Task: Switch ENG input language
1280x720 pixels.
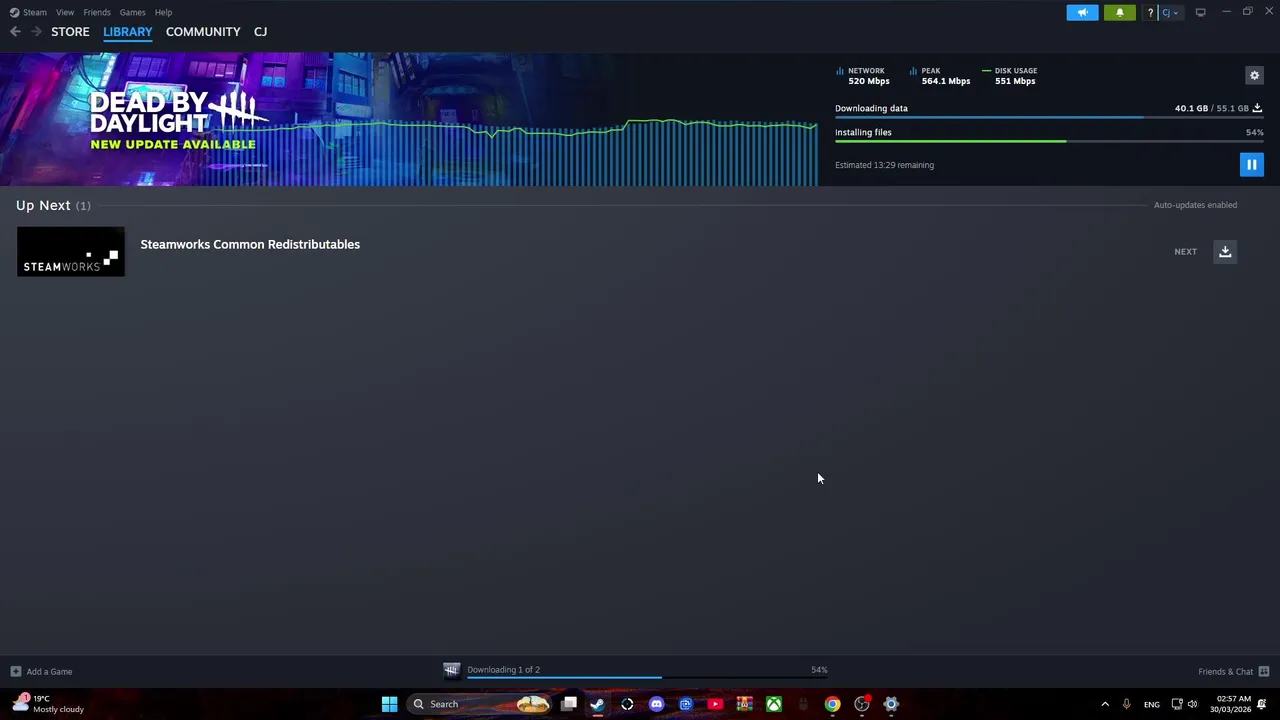Action: pos(1152,704)
